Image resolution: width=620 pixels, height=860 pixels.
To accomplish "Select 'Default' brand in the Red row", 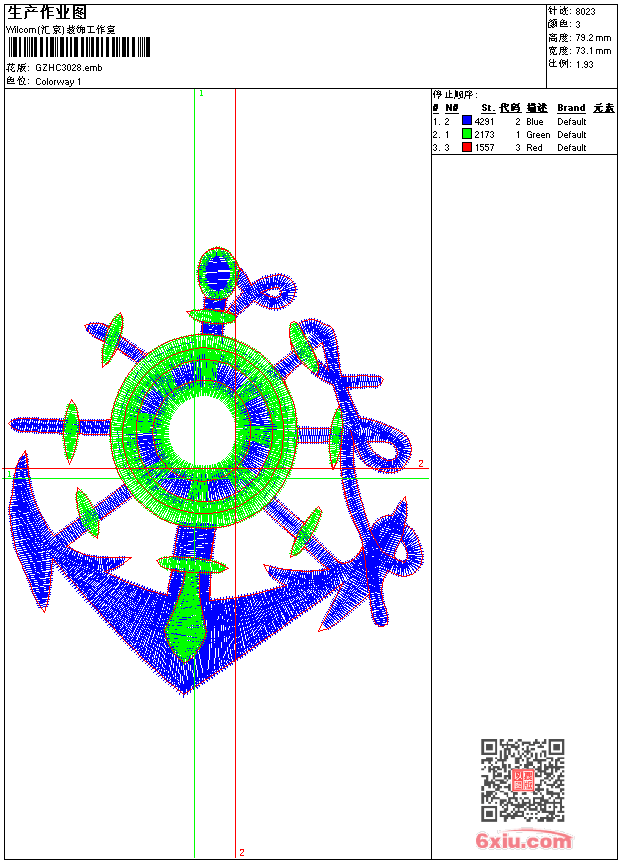I will coord(572,148).
